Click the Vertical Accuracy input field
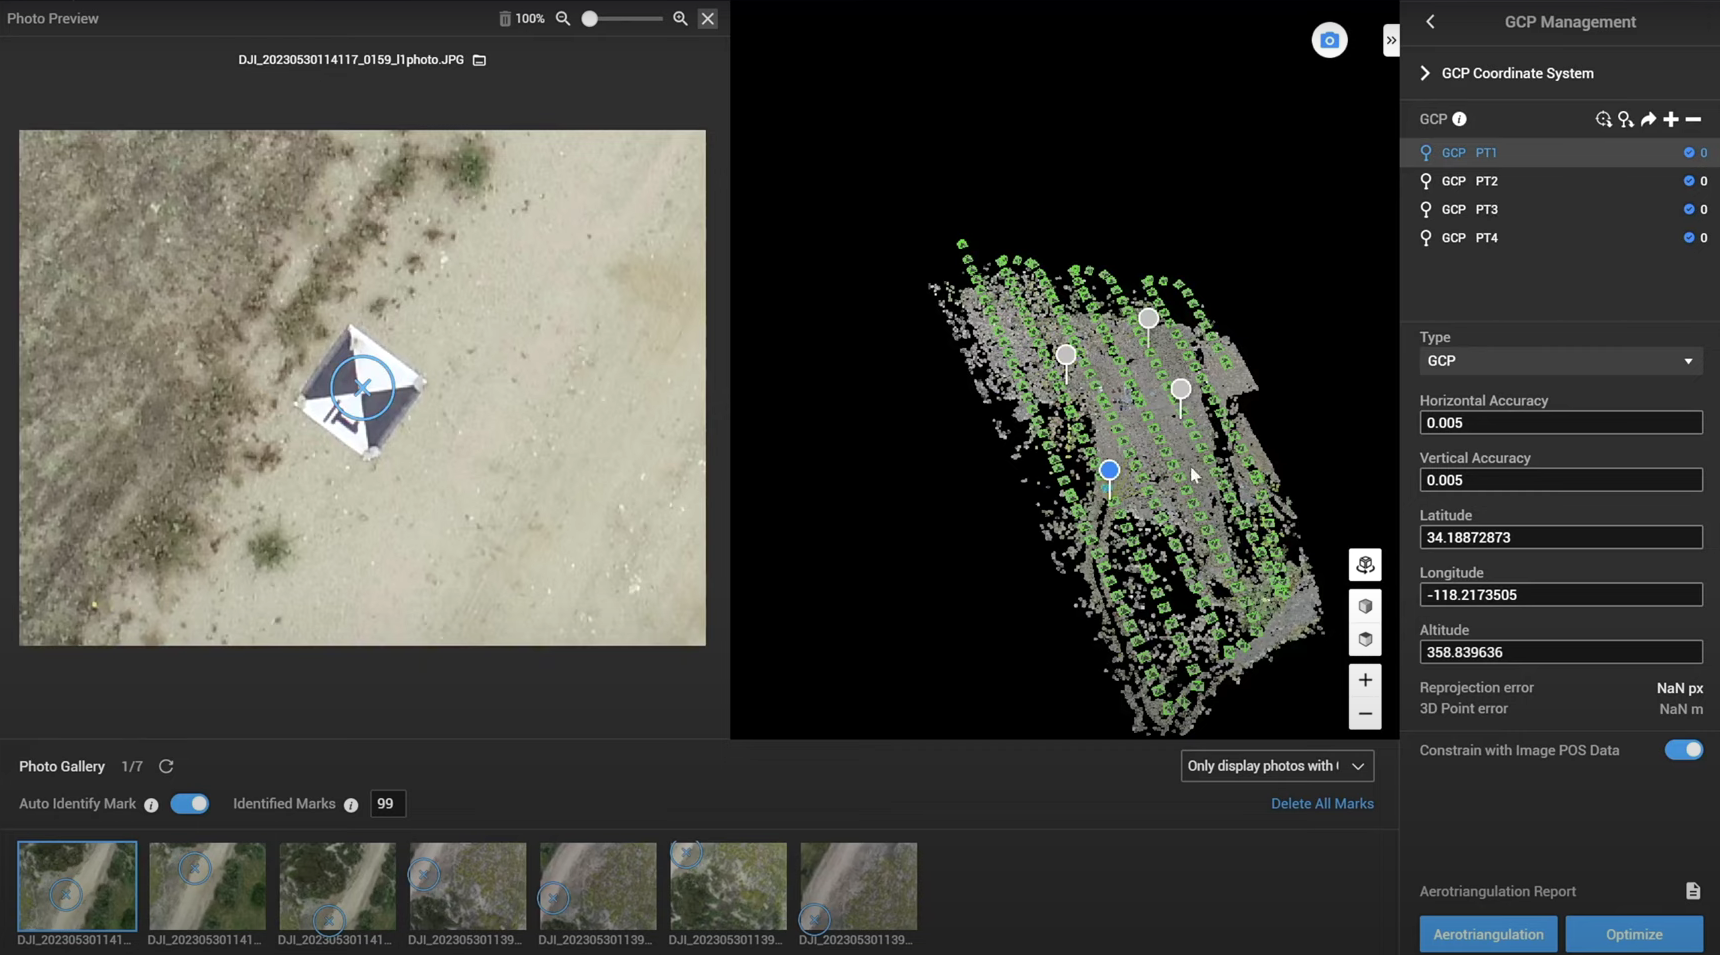 (x=1561, y=480)
